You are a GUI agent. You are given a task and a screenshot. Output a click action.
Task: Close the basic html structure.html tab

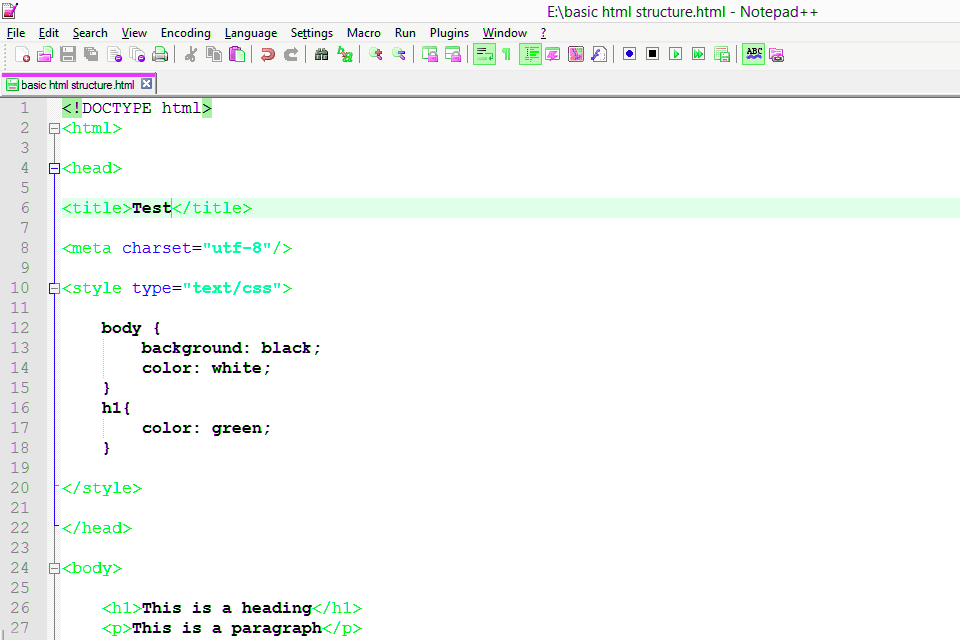(146, 84)
